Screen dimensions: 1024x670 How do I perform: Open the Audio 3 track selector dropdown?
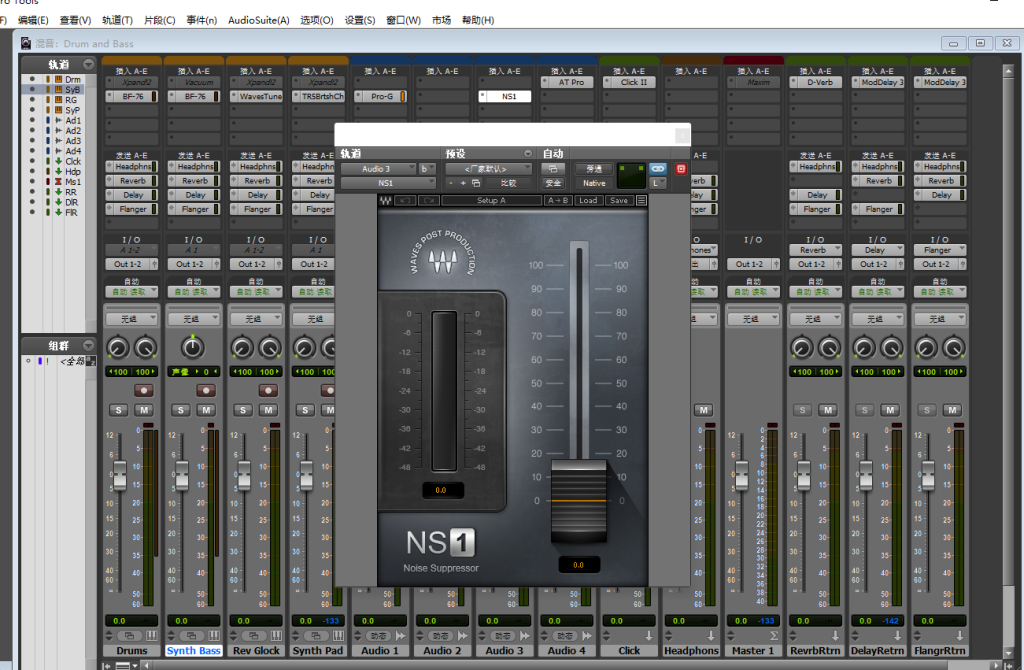378,169
